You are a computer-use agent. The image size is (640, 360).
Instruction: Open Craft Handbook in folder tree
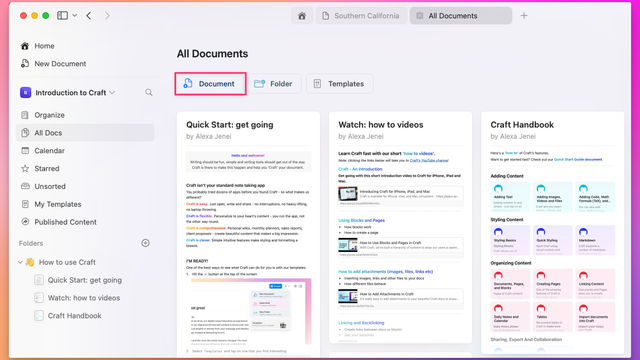click(x=74, y=316)
